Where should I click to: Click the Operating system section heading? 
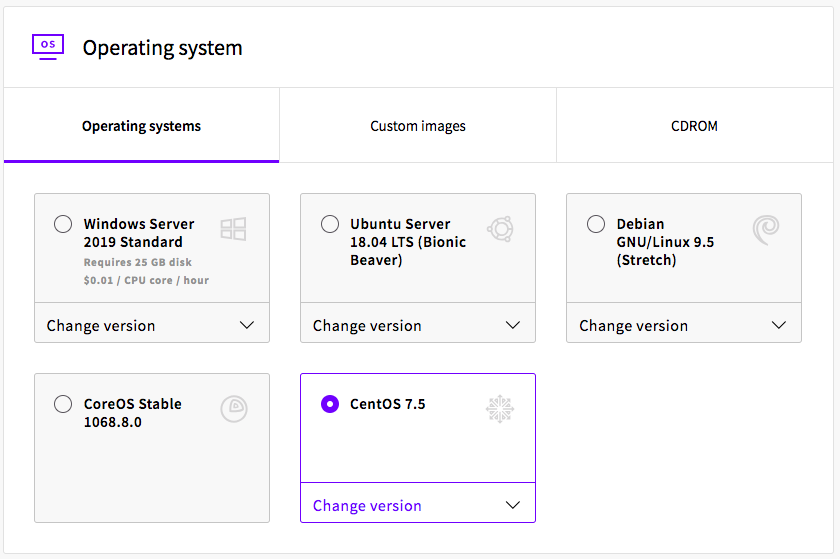pos(162,48)
